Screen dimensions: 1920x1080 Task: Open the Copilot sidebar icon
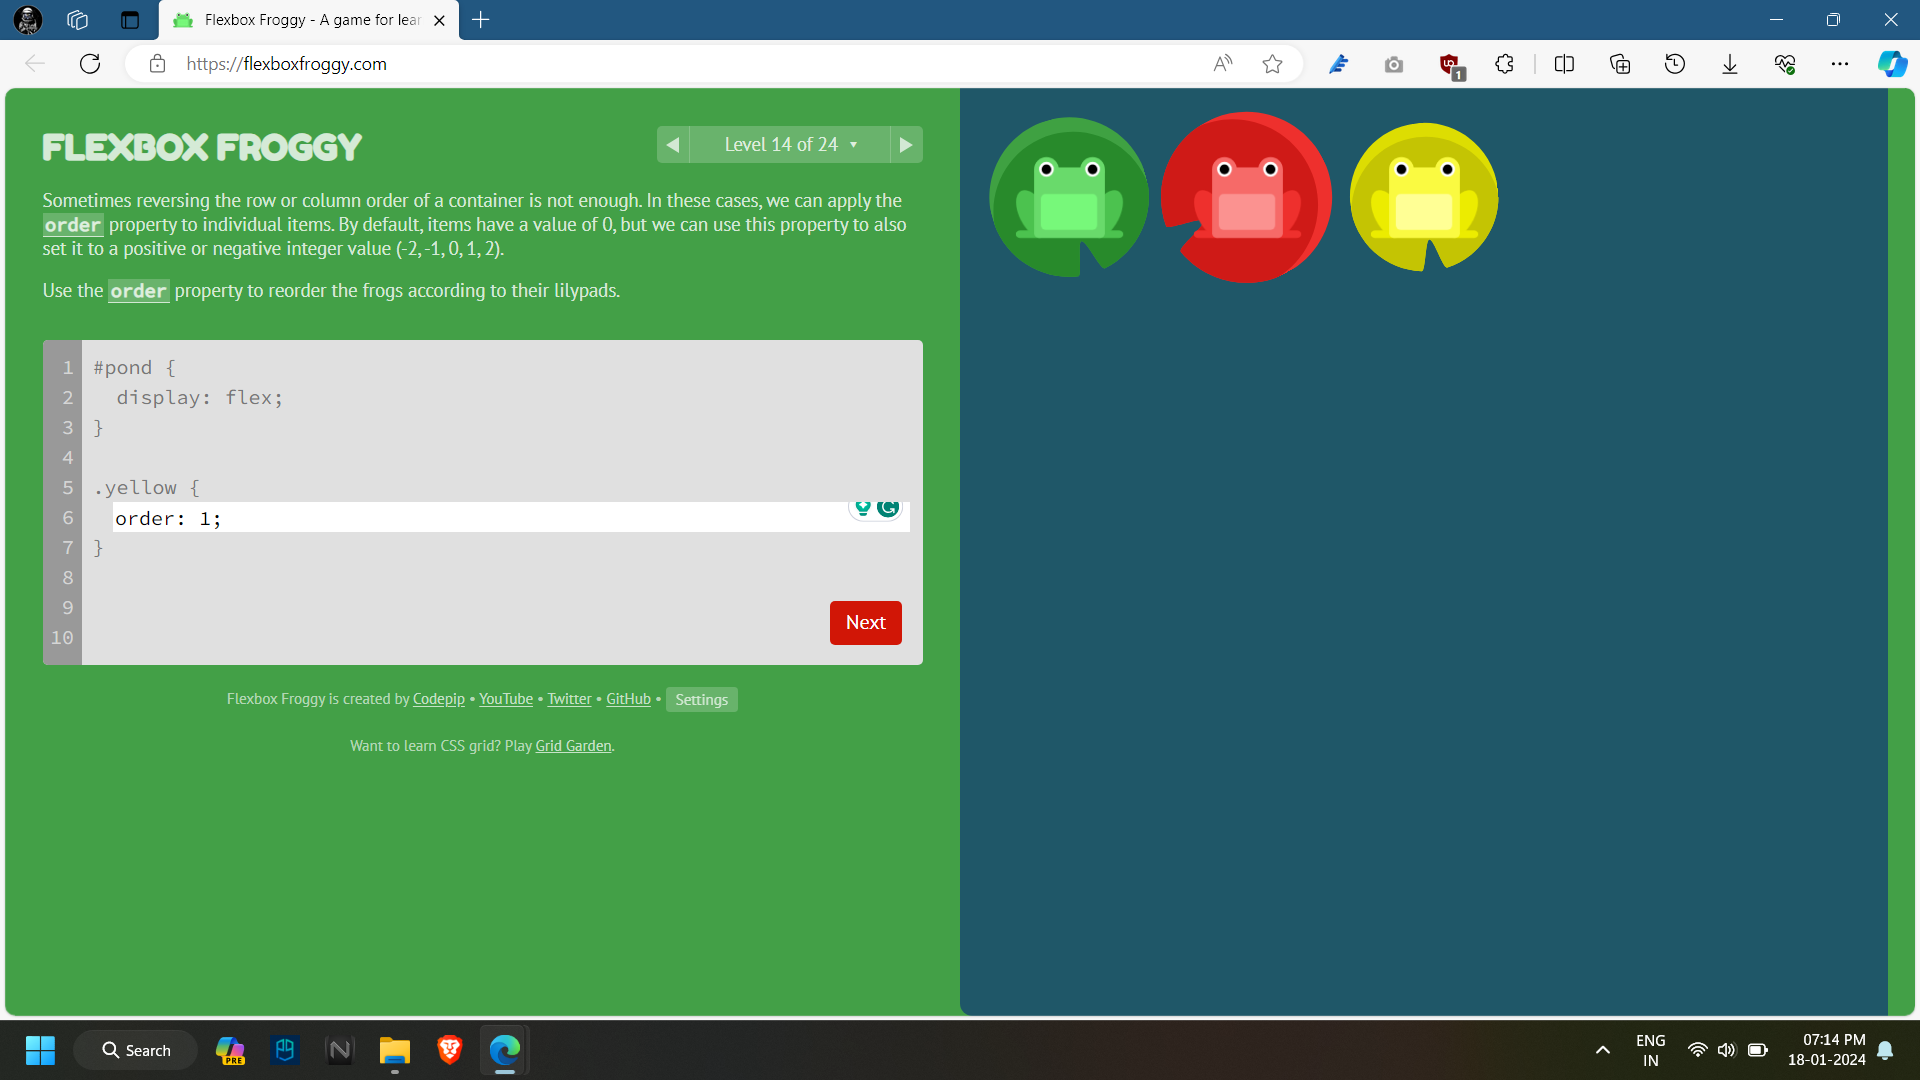(x=1891, y=64)
